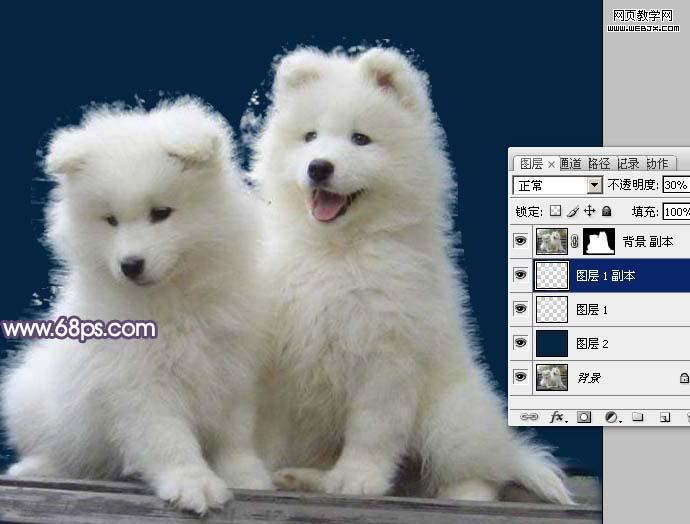Add layer mask button
This screenshot has width=690, height=524.
pyautogui.click(x=584, y=417)
